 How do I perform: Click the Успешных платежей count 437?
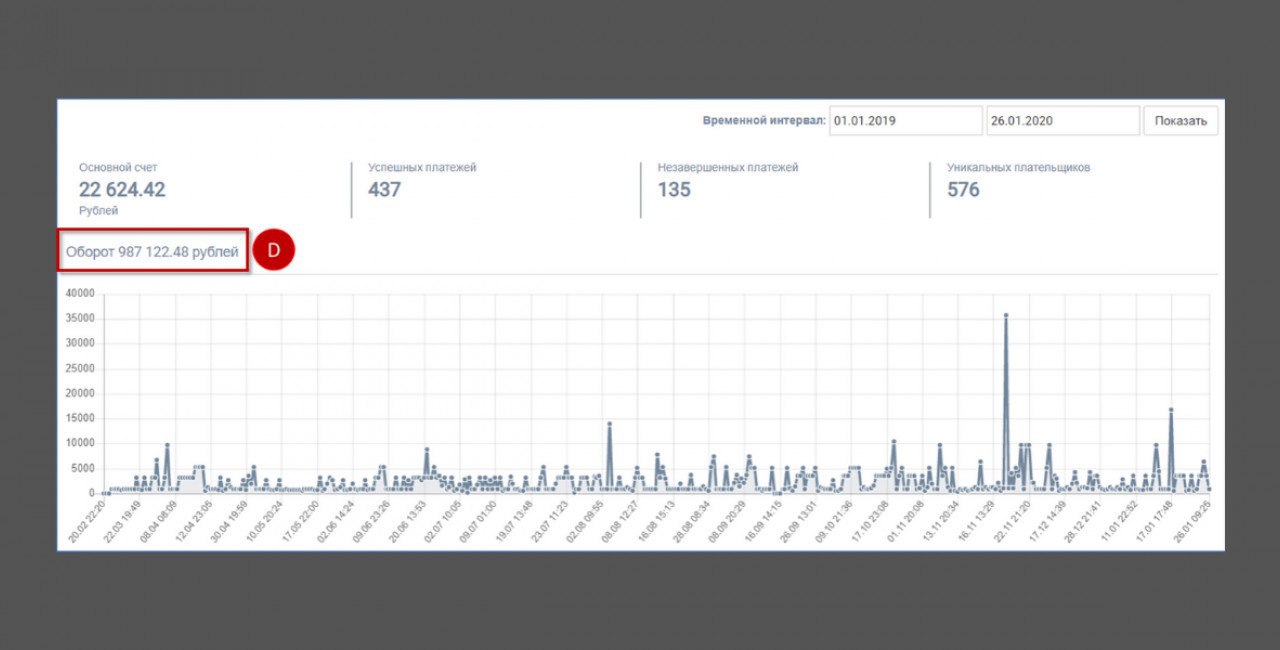[x=384, y=189]
